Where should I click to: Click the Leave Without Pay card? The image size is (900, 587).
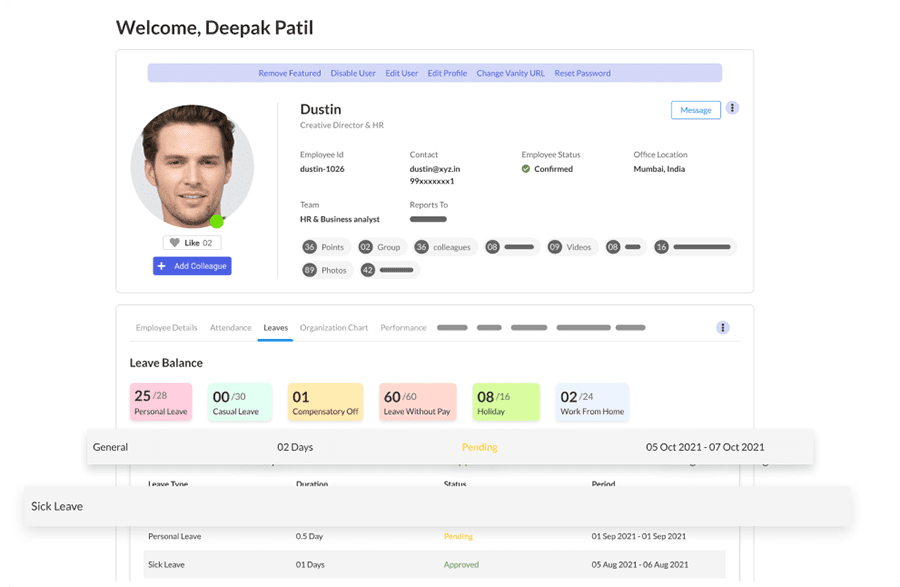point(417,402)
